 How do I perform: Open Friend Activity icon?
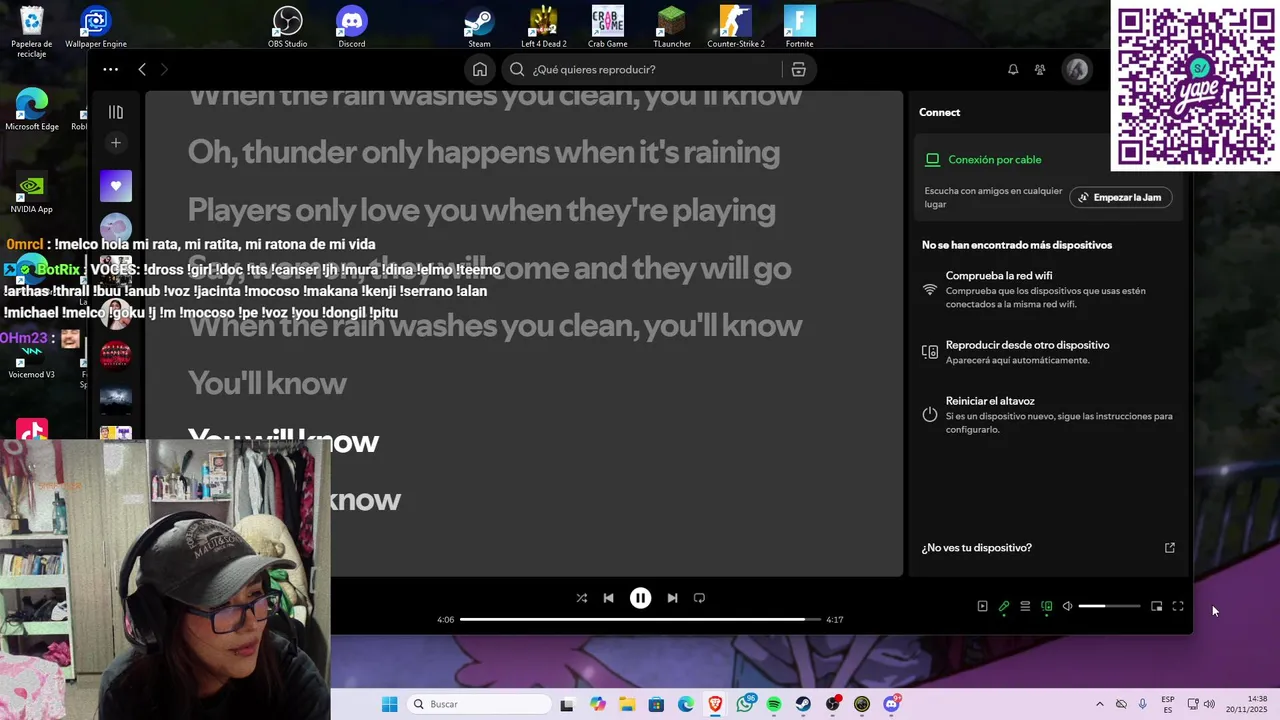click(x=1040, y=69)
